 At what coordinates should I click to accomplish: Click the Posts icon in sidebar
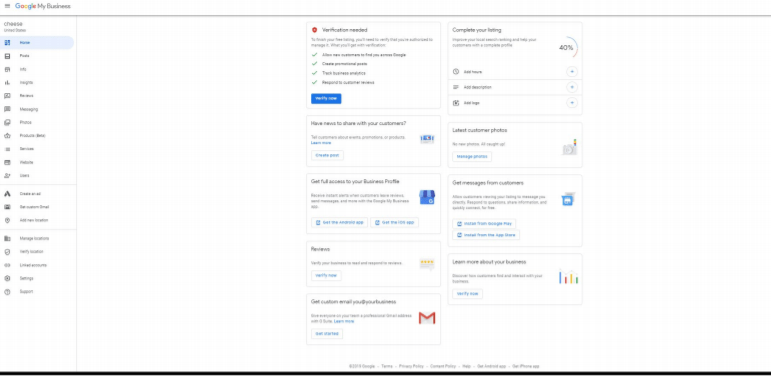(x=7, y=56)
